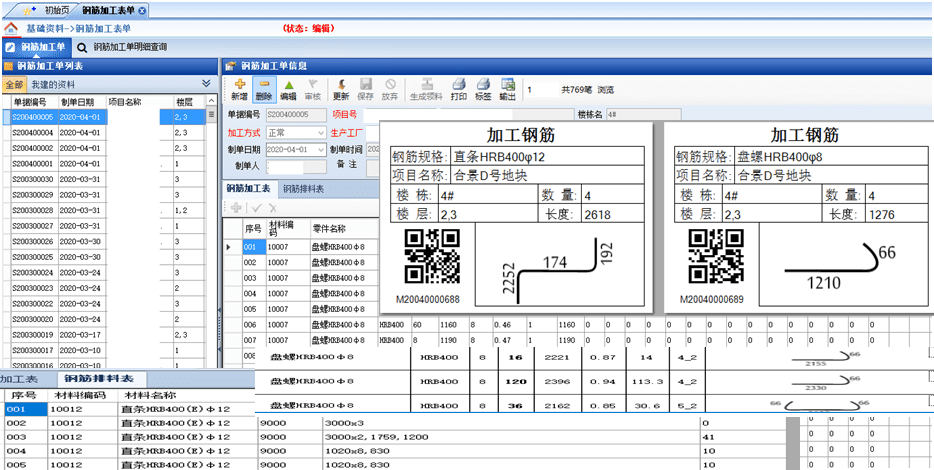Click the 保存 (save) floppy disk icon
Screen dimensions: 934x470
[x=366, y=85]
